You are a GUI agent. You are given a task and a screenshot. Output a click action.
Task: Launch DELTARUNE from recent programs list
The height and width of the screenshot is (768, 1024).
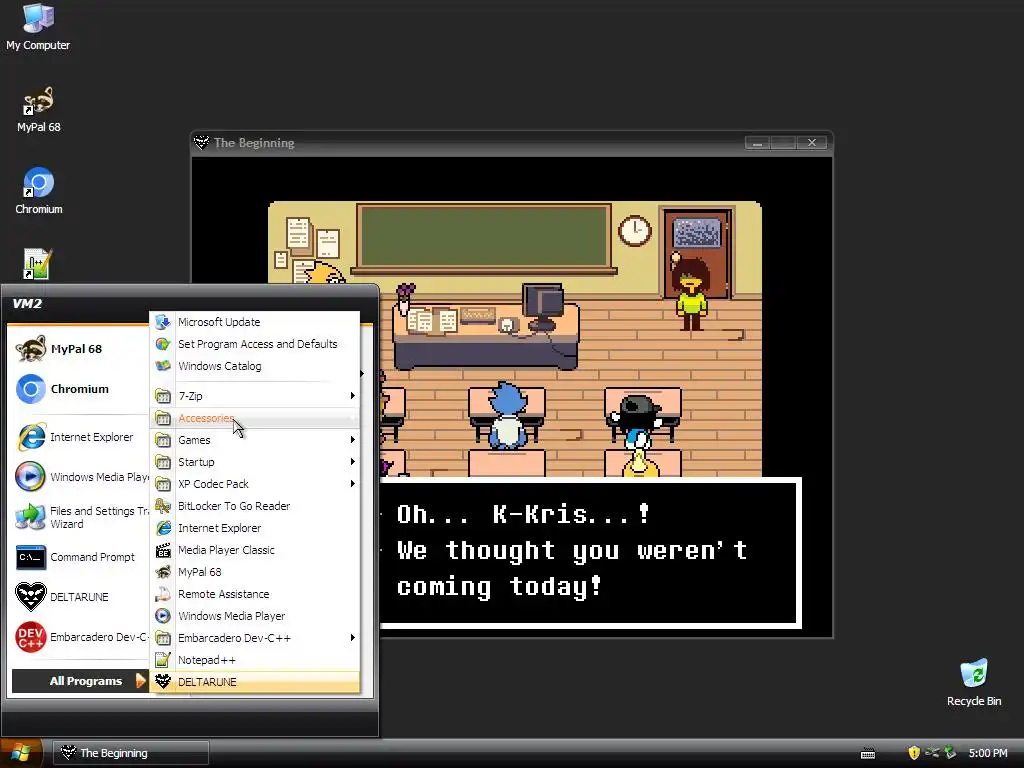click(77, 597)
